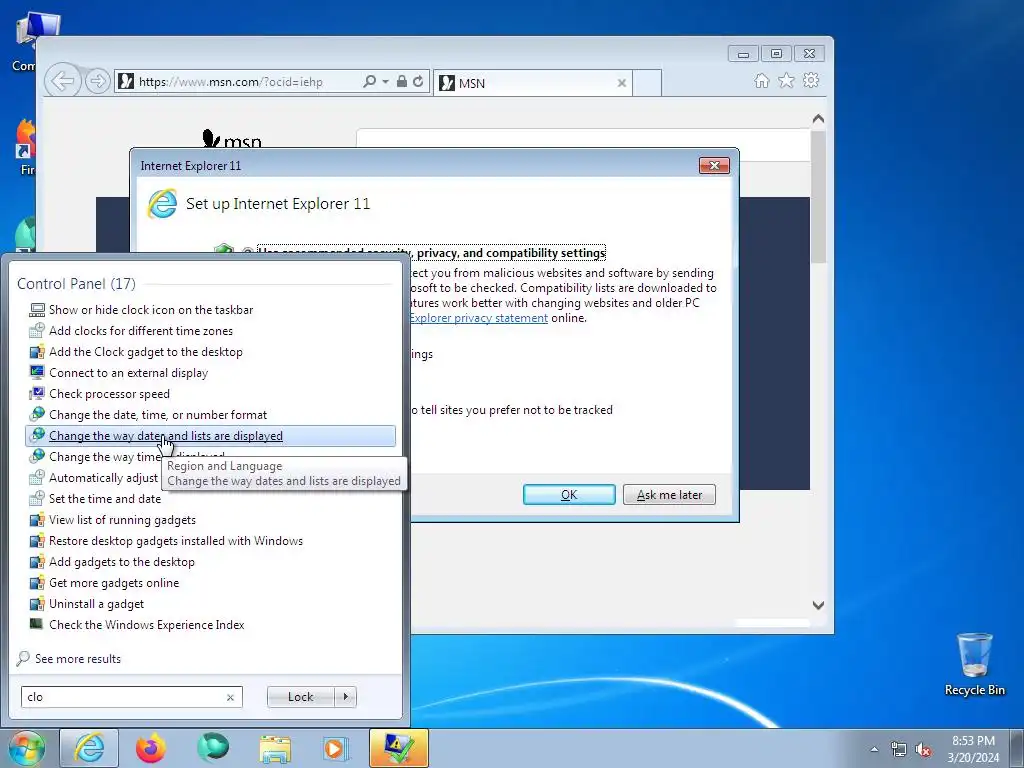Open Show or hide clock icon on taskbar
The height and width of the screenshot is (768, 1024).
210,310
